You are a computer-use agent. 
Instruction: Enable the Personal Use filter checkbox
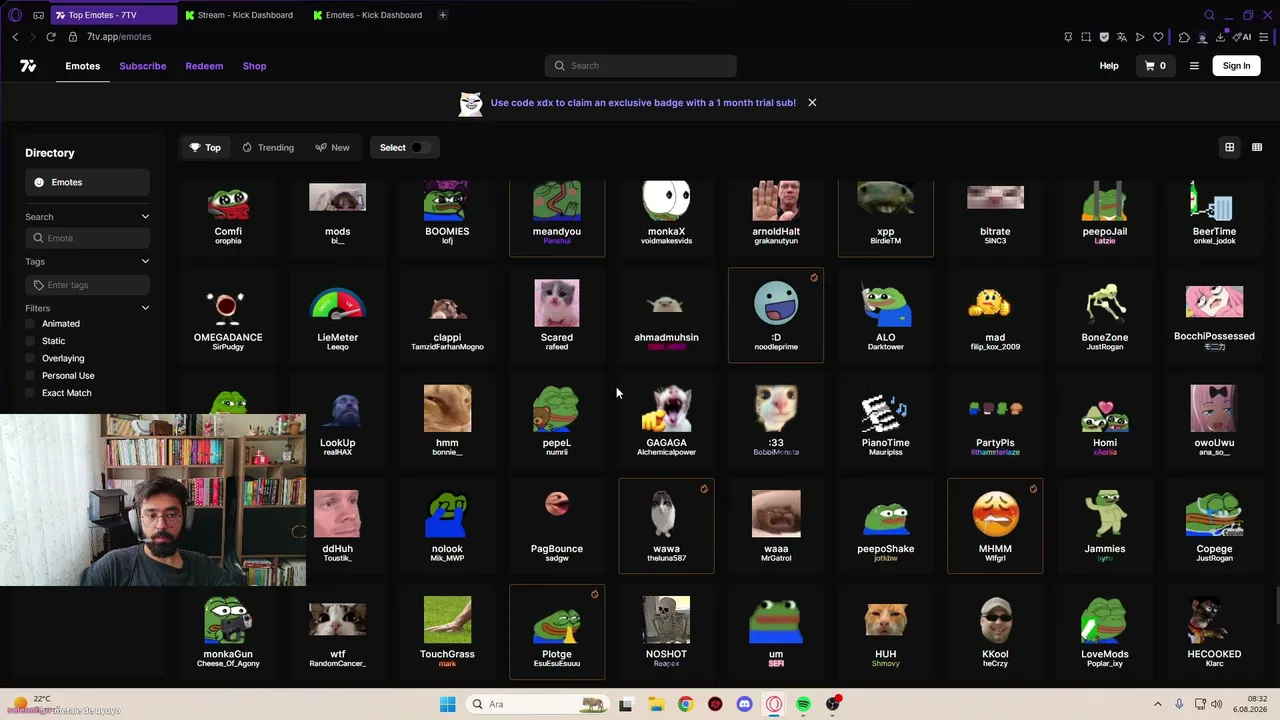coord(30,376)
